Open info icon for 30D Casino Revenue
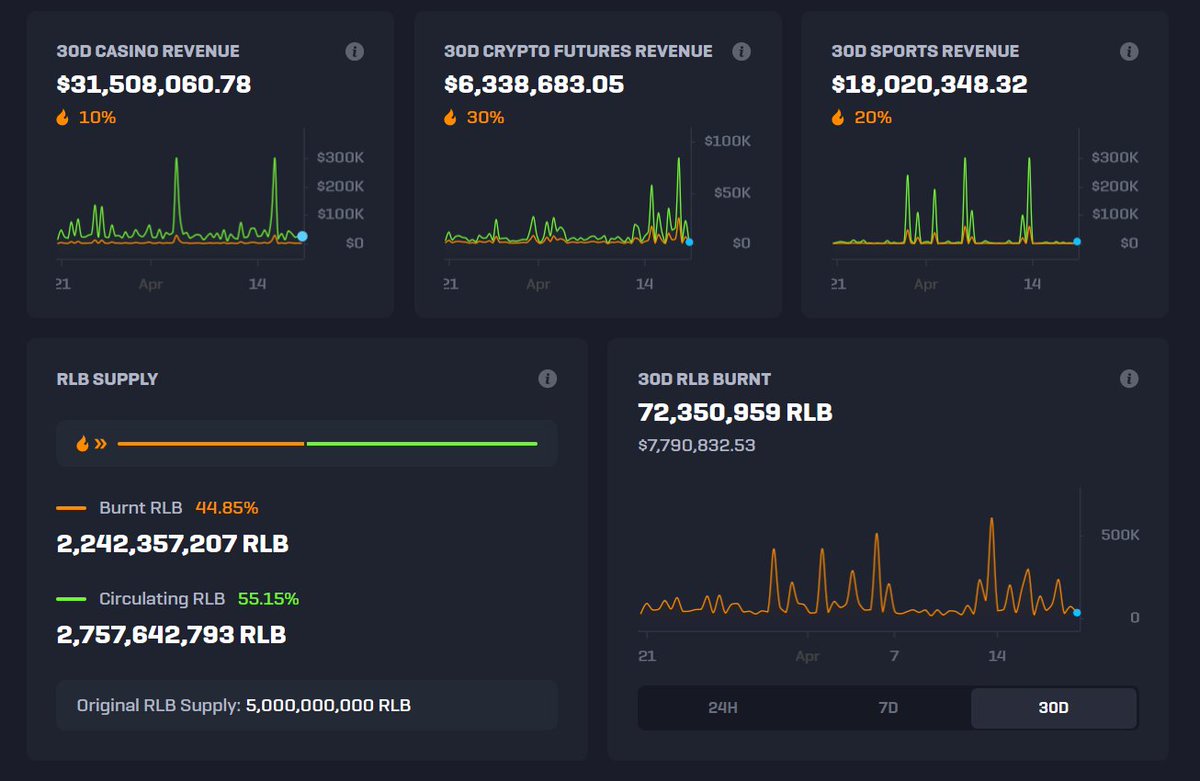This screenshot has height=781, width=1200. click(x=354, y=51)
